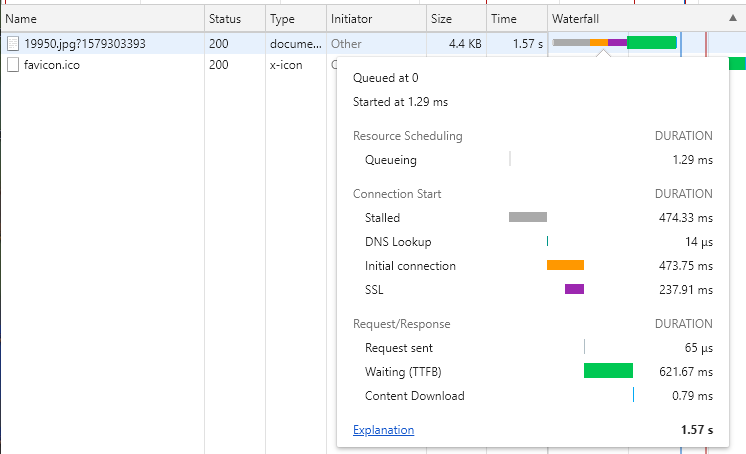Click the 621.67 ms TTFB duration

pyautogui.click(x=686, y=372)
